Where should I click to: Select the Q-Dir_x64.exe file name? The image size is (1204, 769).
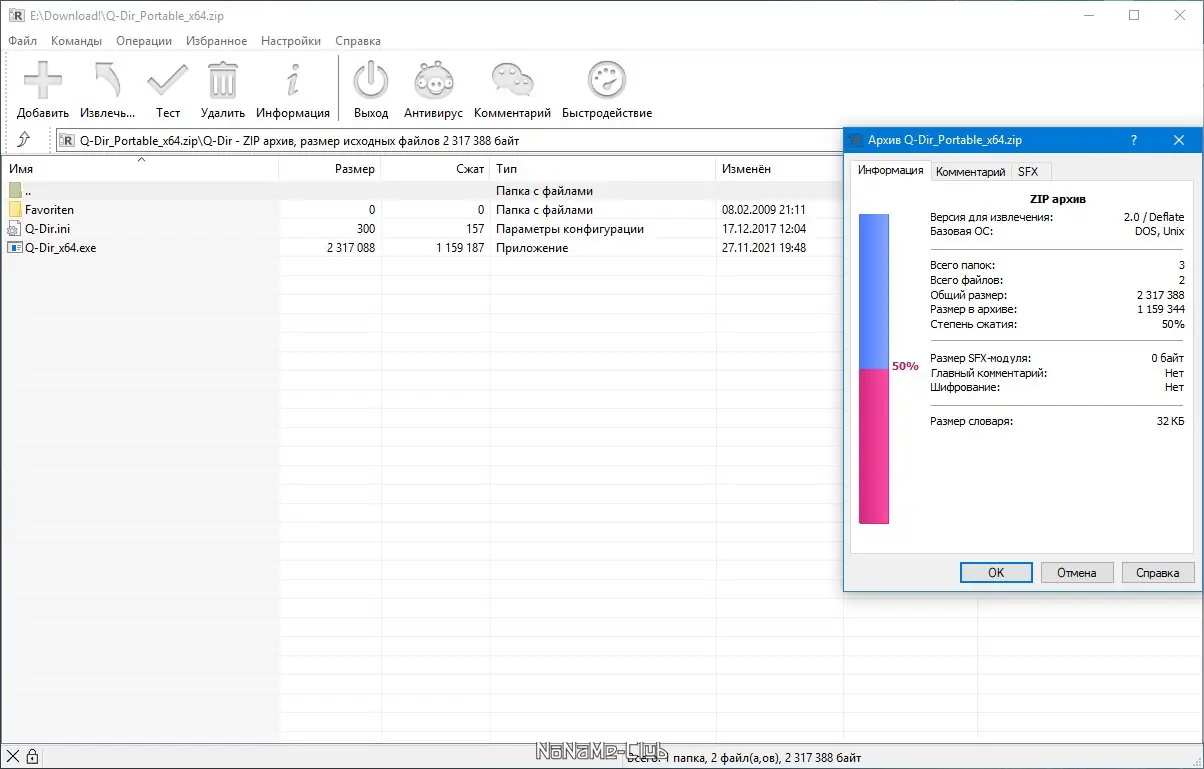60,248
